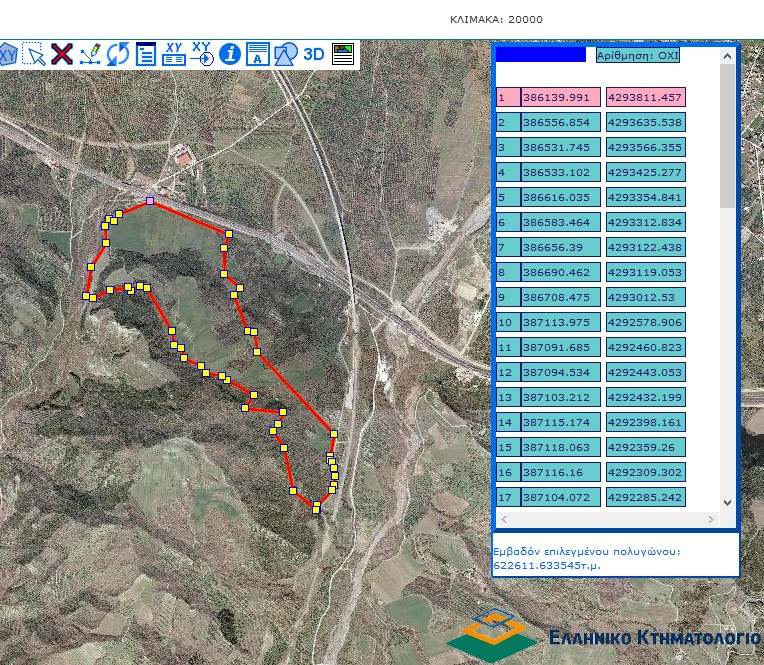The image size is (764, 665).
Task: Open the XY coordinate table tool
Action: [x=174, y=54]
